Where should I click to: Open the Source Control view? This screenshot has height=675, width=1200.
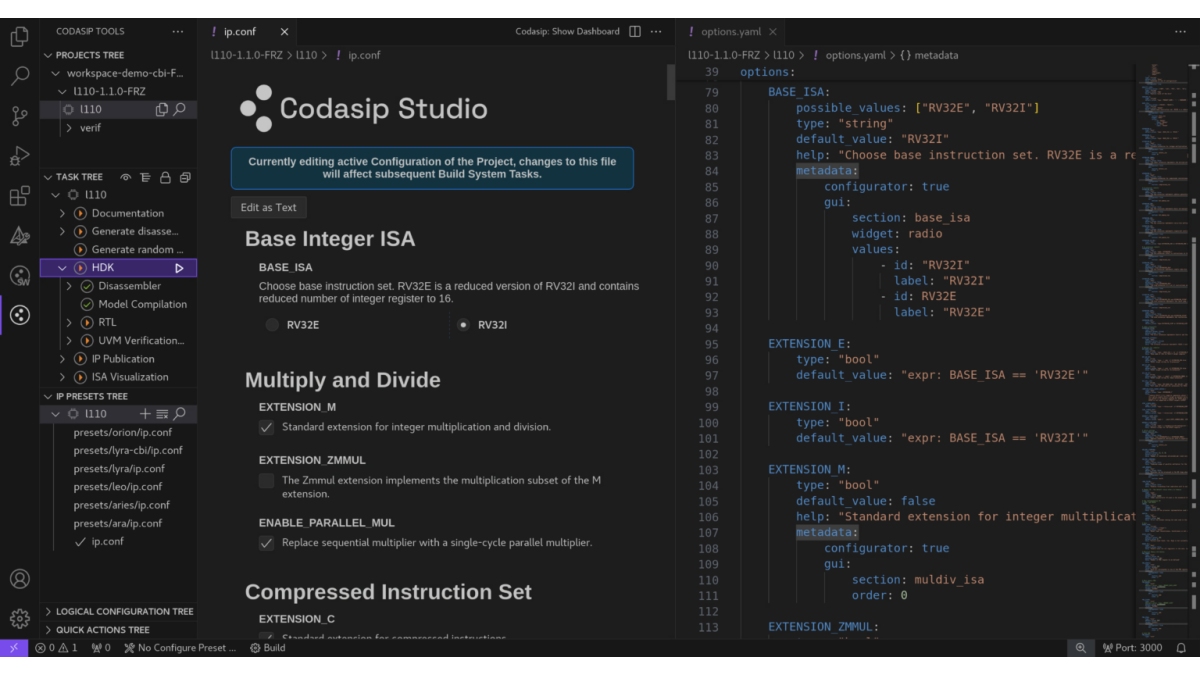click(x=20, y=116)
